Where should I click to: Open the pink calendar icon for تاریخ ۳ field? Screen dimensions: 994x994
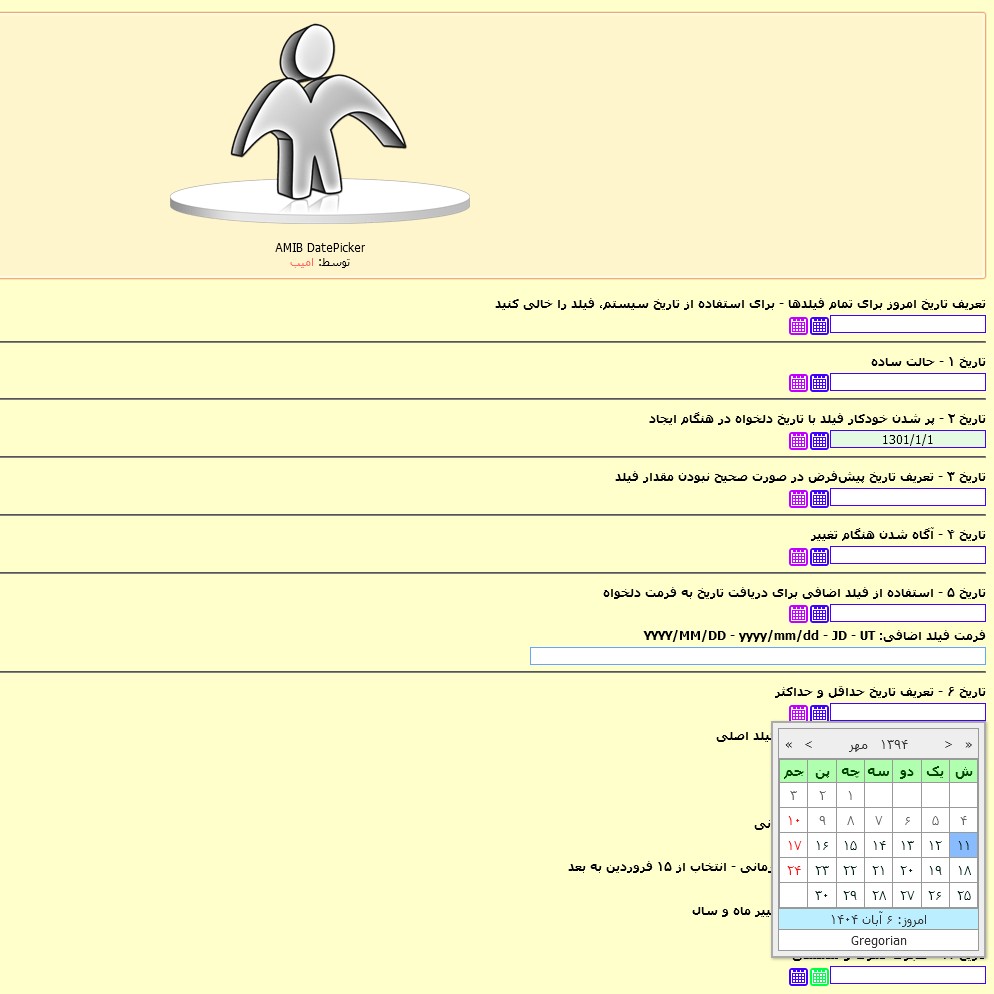[x=798, y=498]
